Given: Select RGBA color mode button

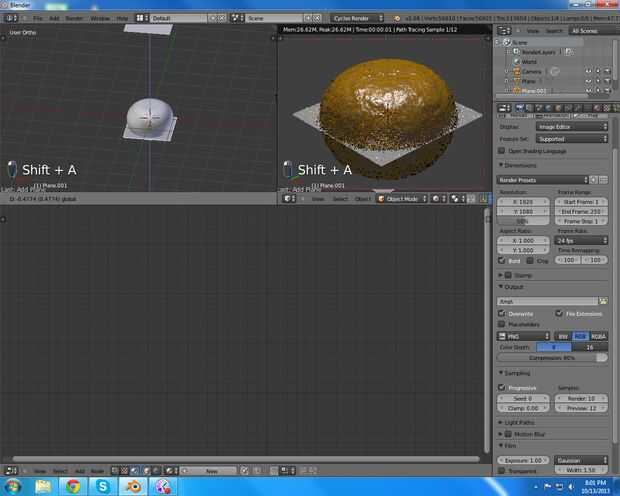Looking at the screenshot, I should [x=598, y=336].
